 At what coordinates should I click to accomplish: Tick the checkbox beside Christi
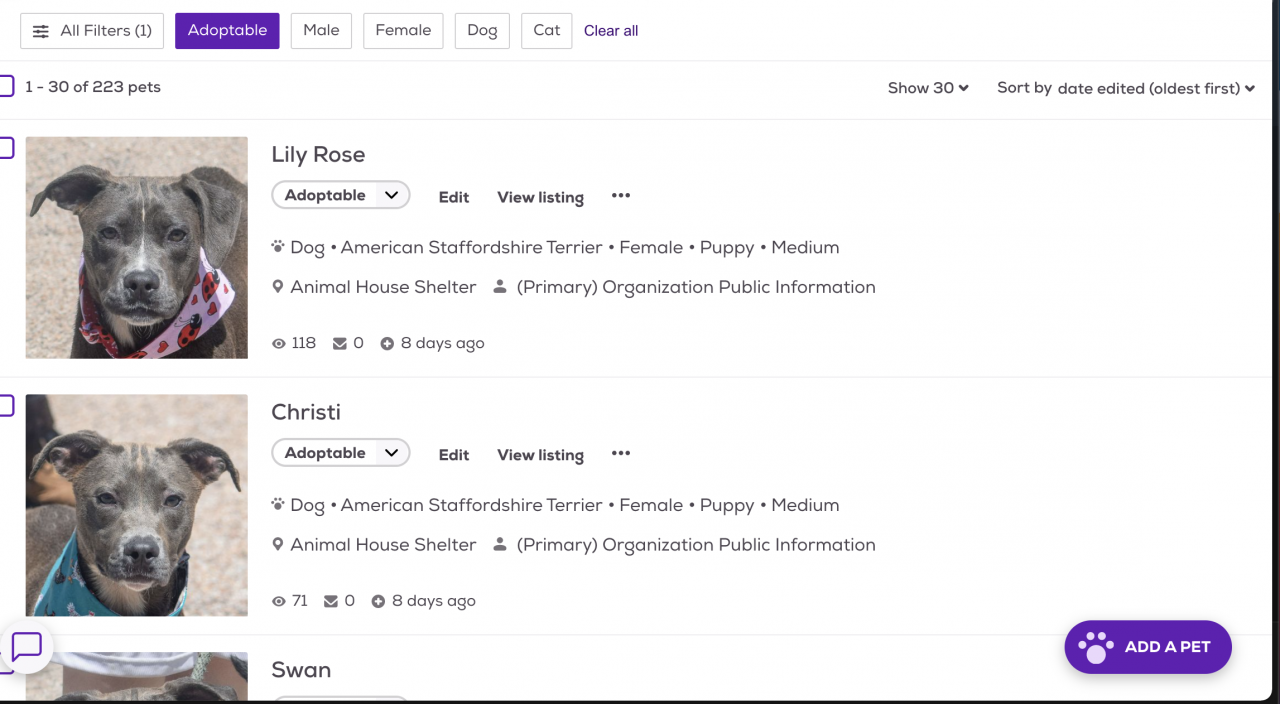tap(5, 406)
